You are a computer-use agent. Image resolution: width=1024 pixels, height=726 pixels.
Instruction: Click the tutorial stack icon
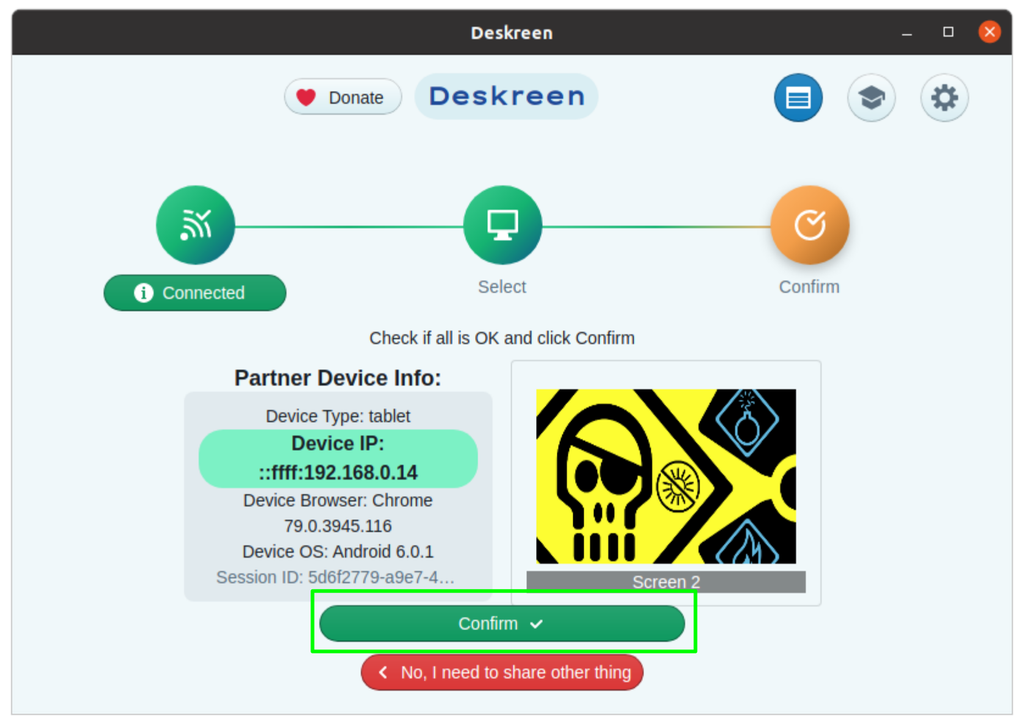[871, 97]
